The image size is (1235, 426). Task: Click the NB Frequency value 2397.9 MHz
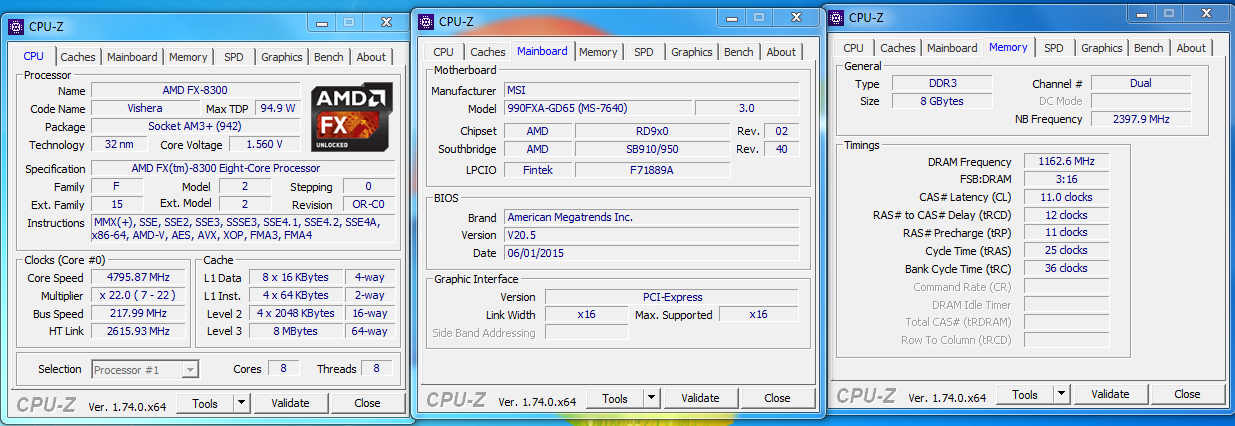1140,119
